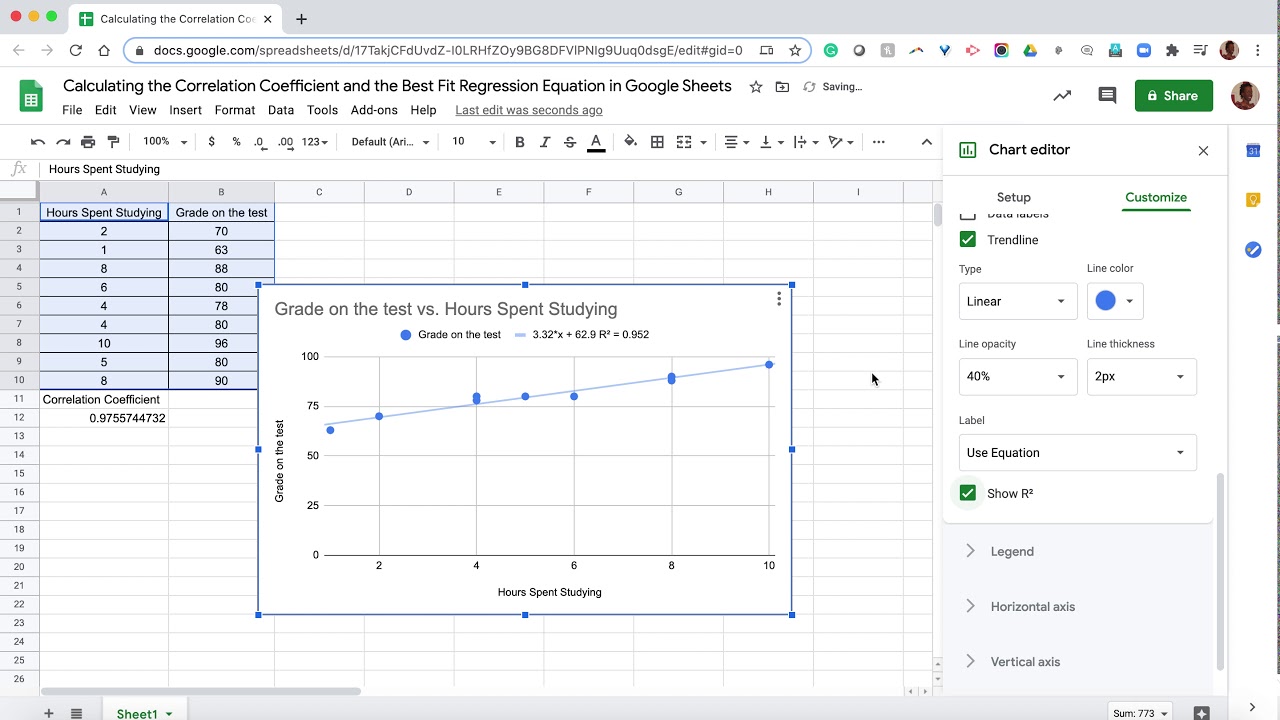The image size is (1280, 720).
Task: Select the Customize tab in Chart editor
Action: coord(1156,197)
